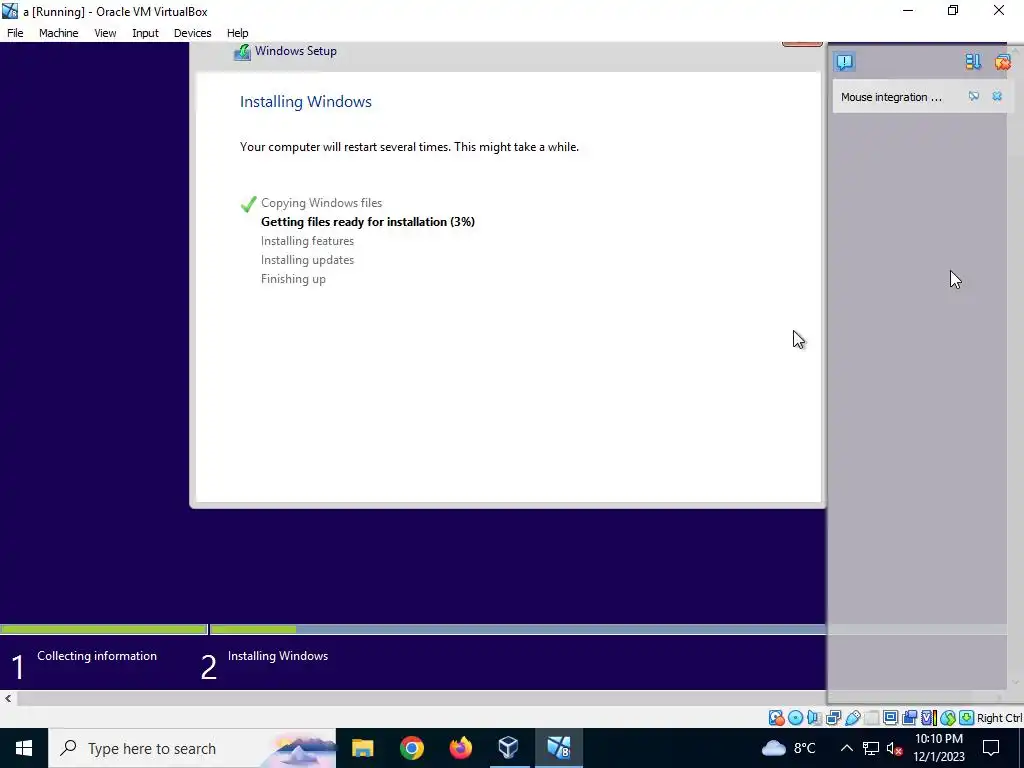Expand the hidden system tray icons chevron

coord(846,748)
